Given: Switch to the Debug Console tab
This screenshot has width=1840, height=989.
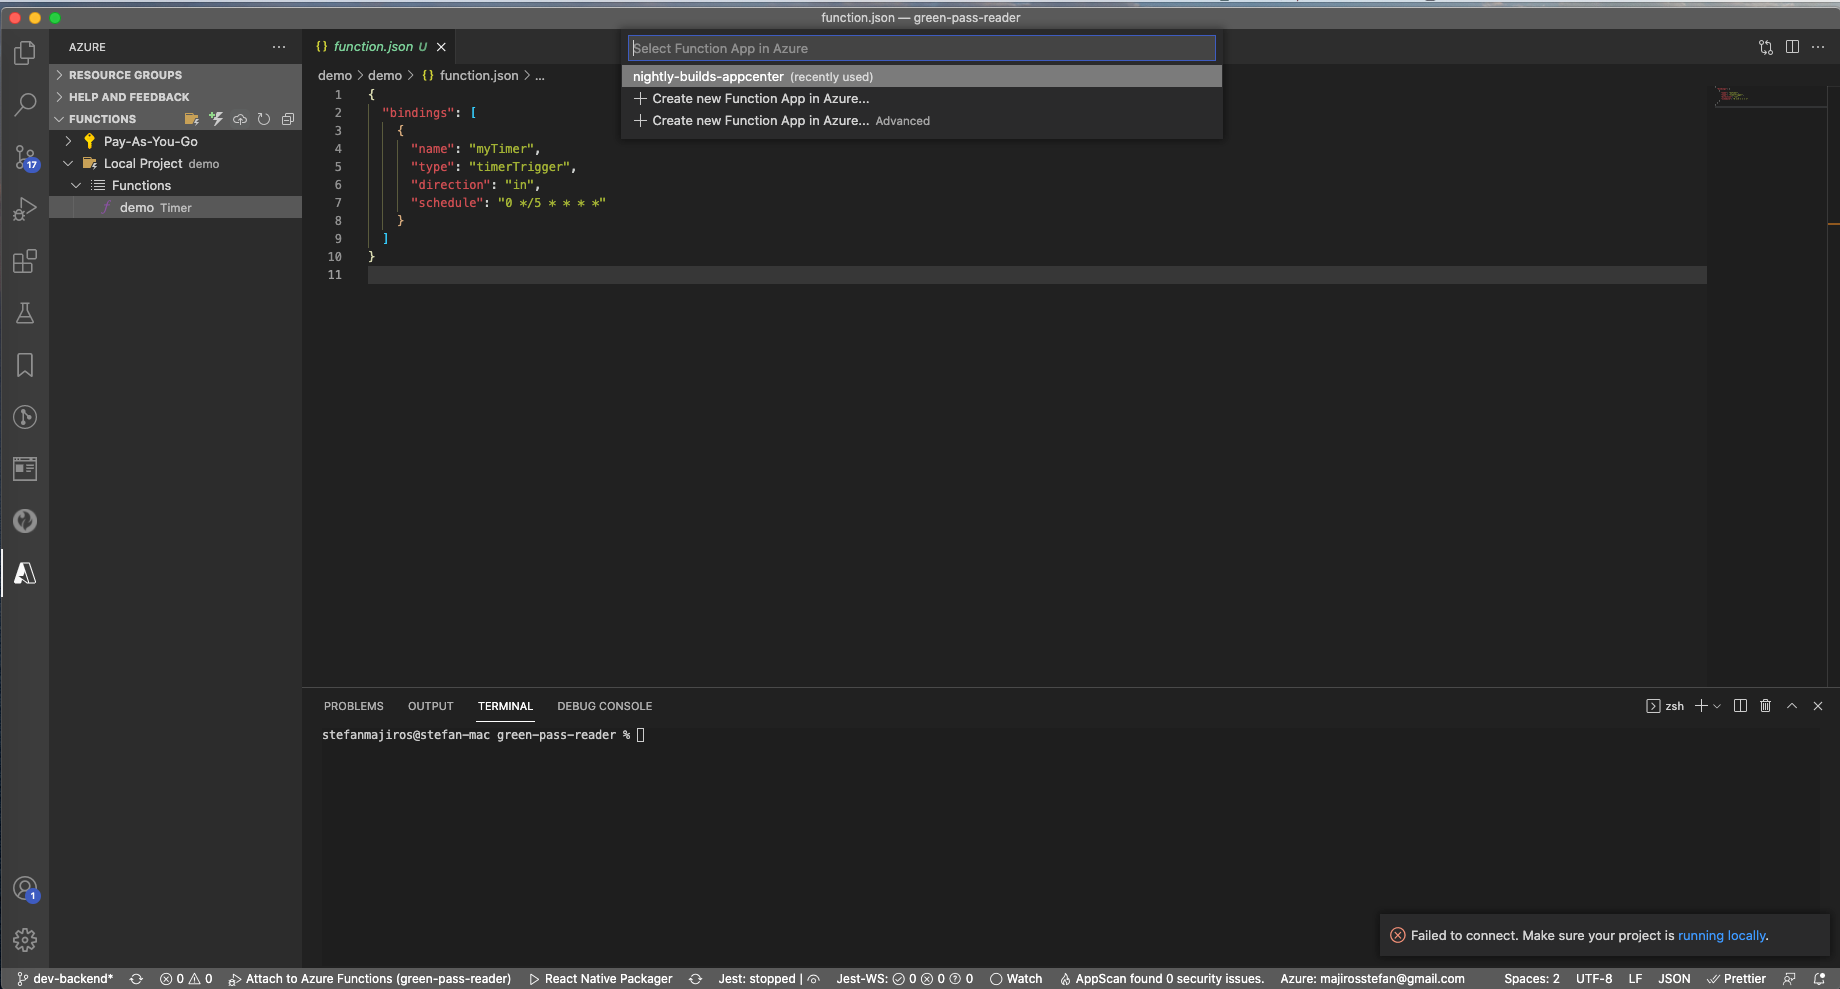Looking at the screenshot, I should pos(604,706).
